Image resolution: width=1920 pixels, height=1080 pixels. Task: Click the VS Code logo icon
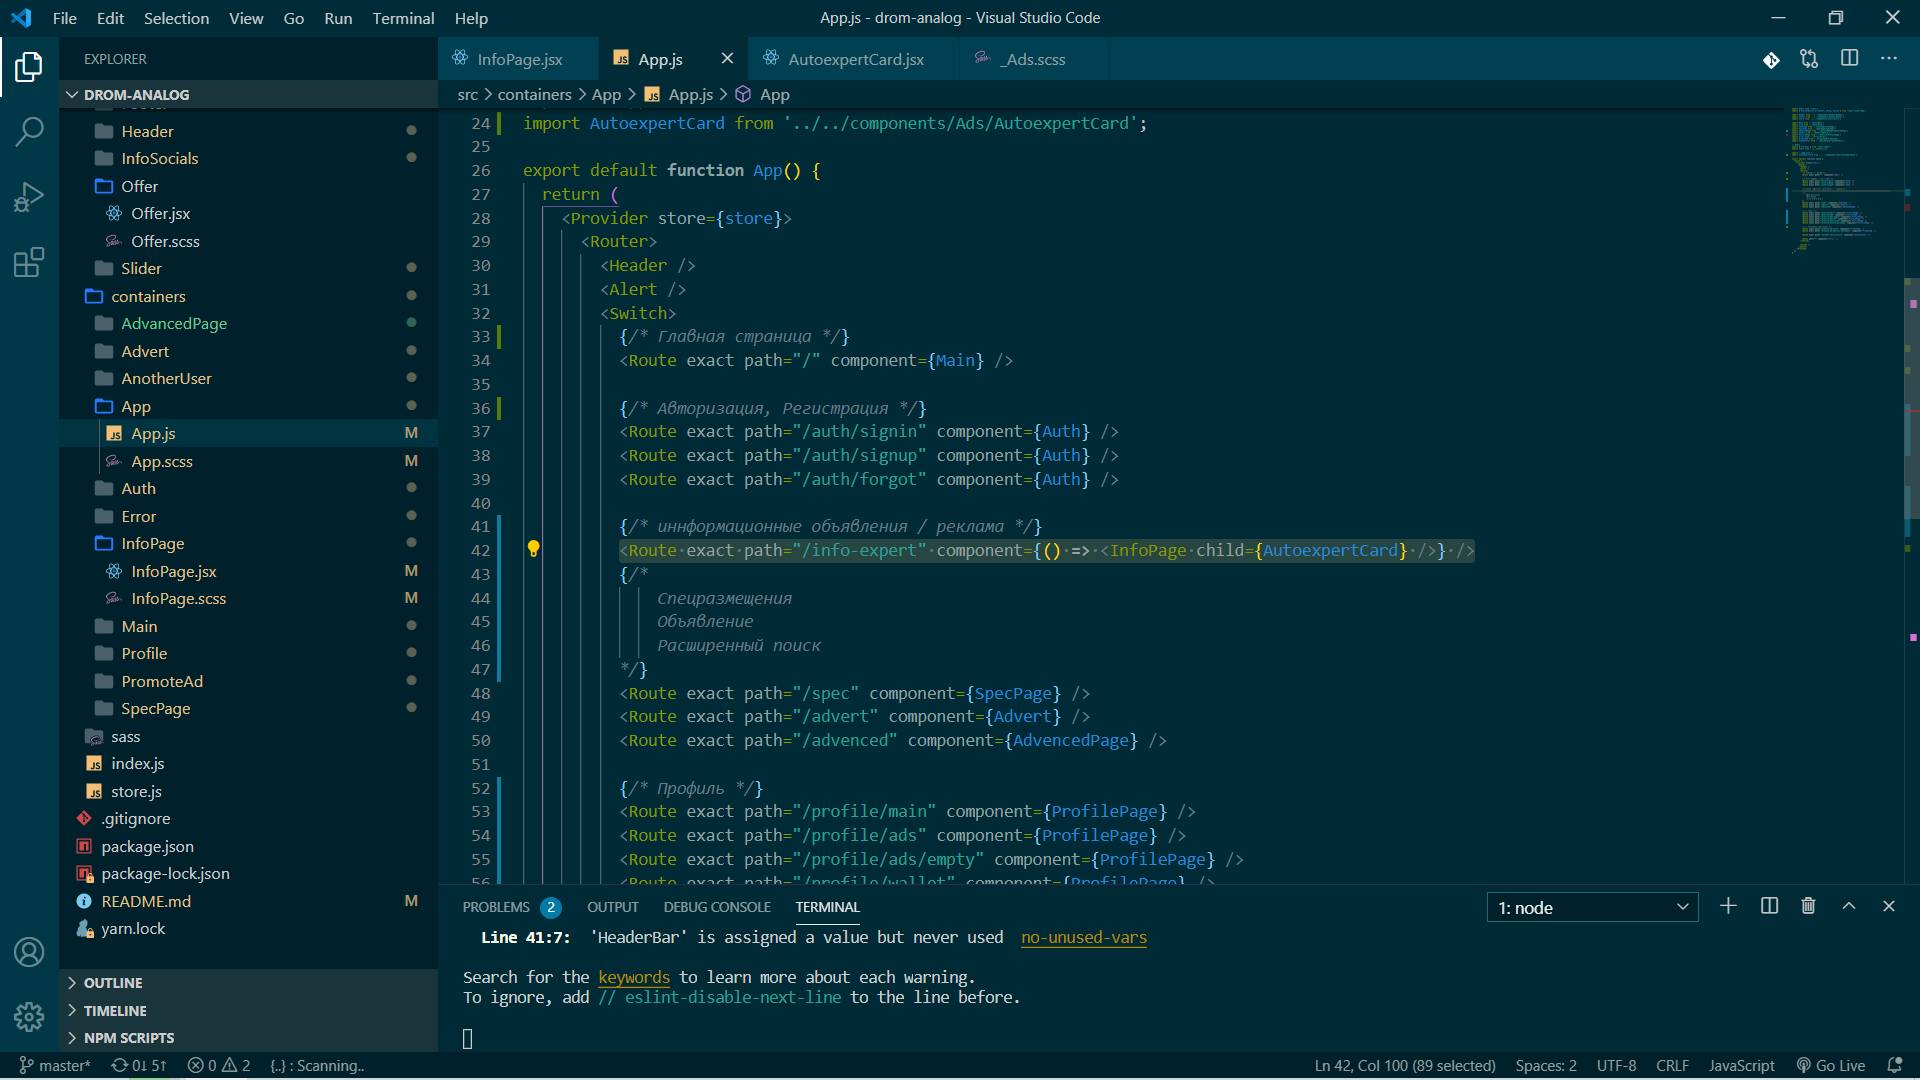[21, 18]
